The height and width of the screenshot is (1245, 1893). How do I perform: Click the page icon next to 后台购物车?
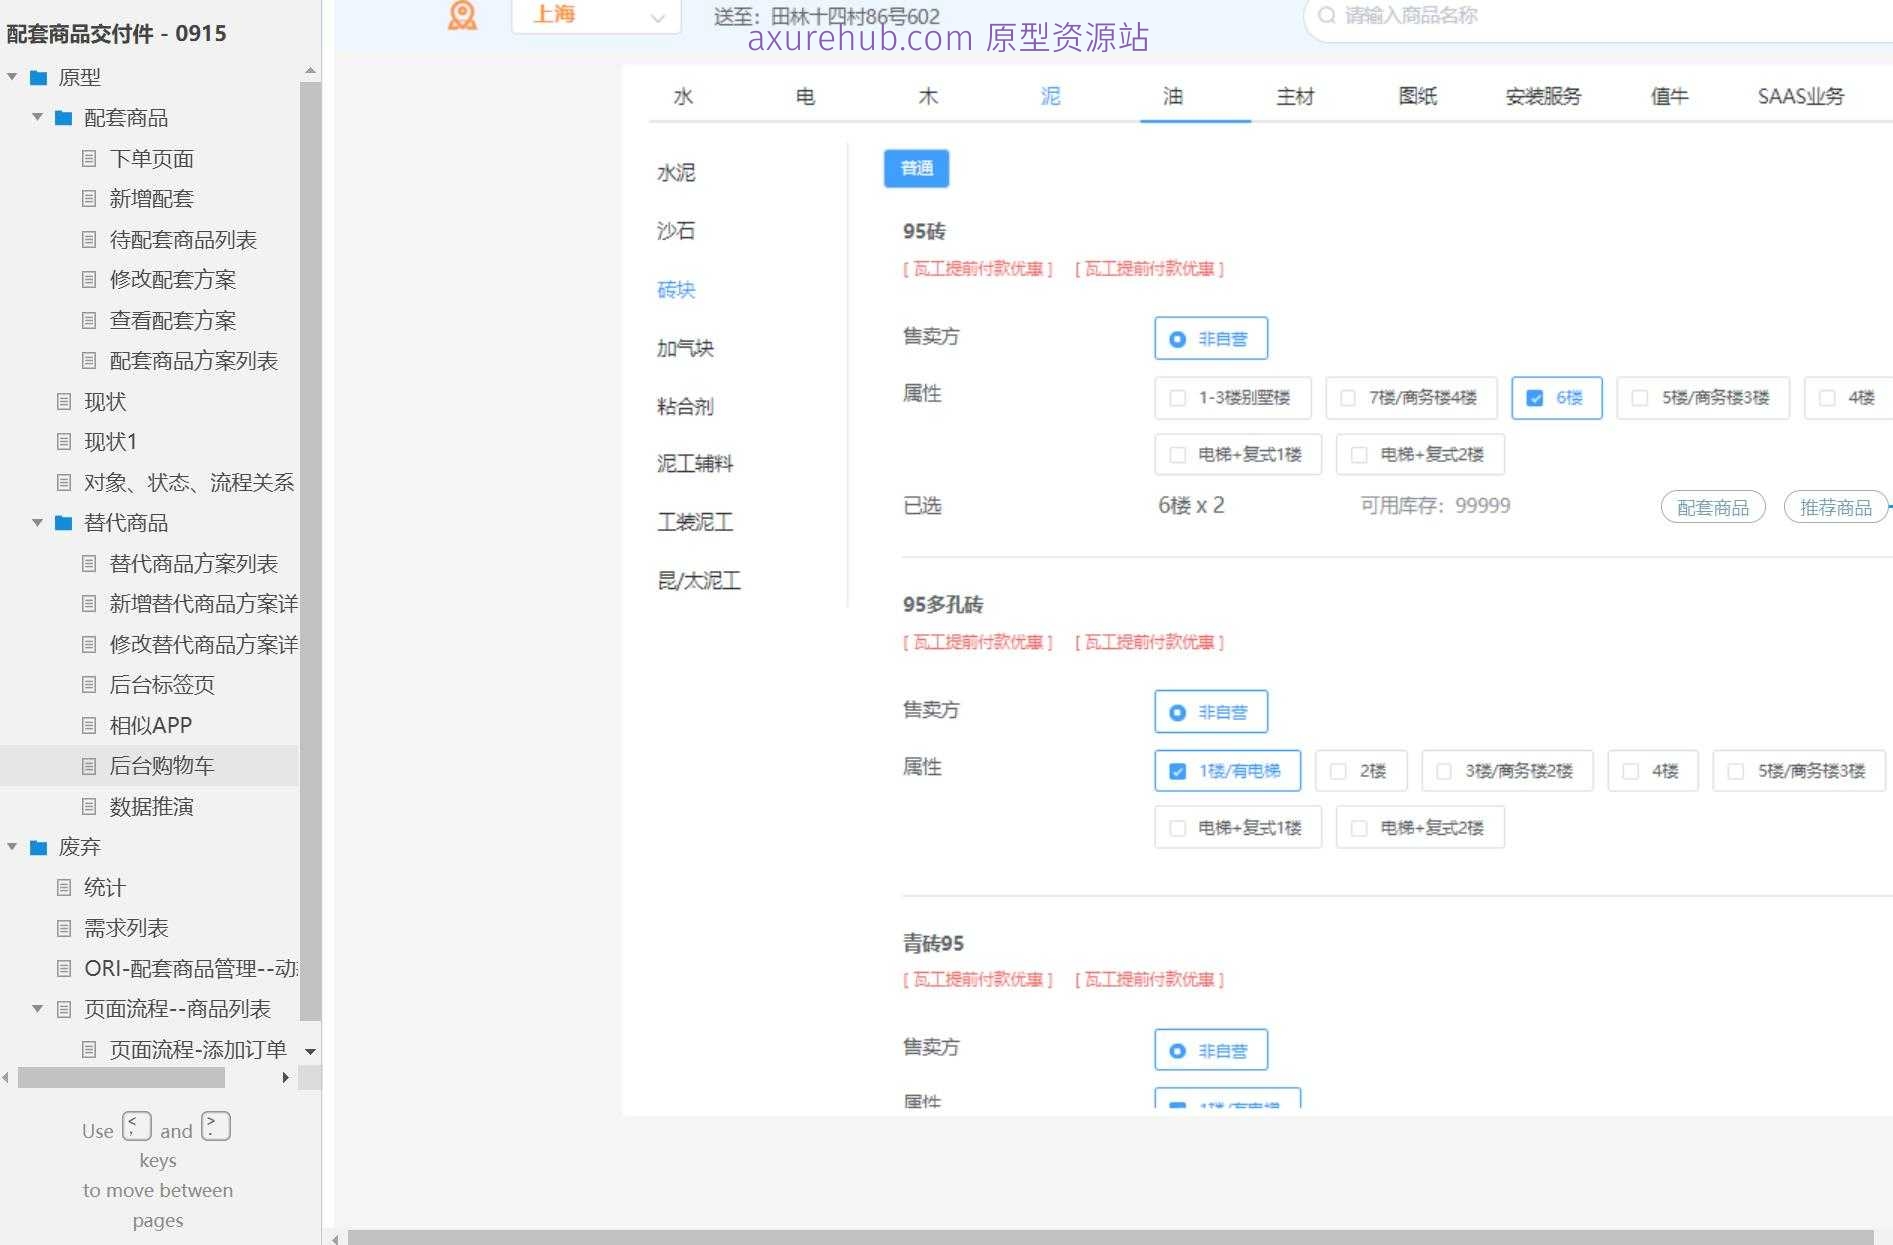point(89,765)
